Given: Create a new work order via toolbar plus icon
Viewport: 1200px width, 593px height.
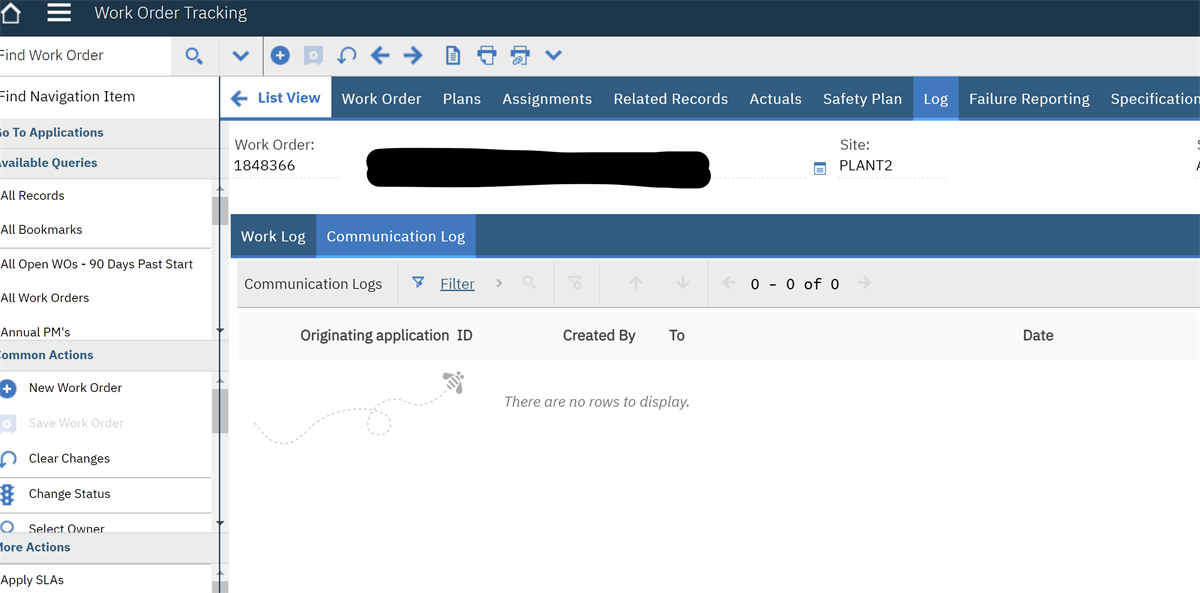Looking at the screenshot, I should (280, 55).
